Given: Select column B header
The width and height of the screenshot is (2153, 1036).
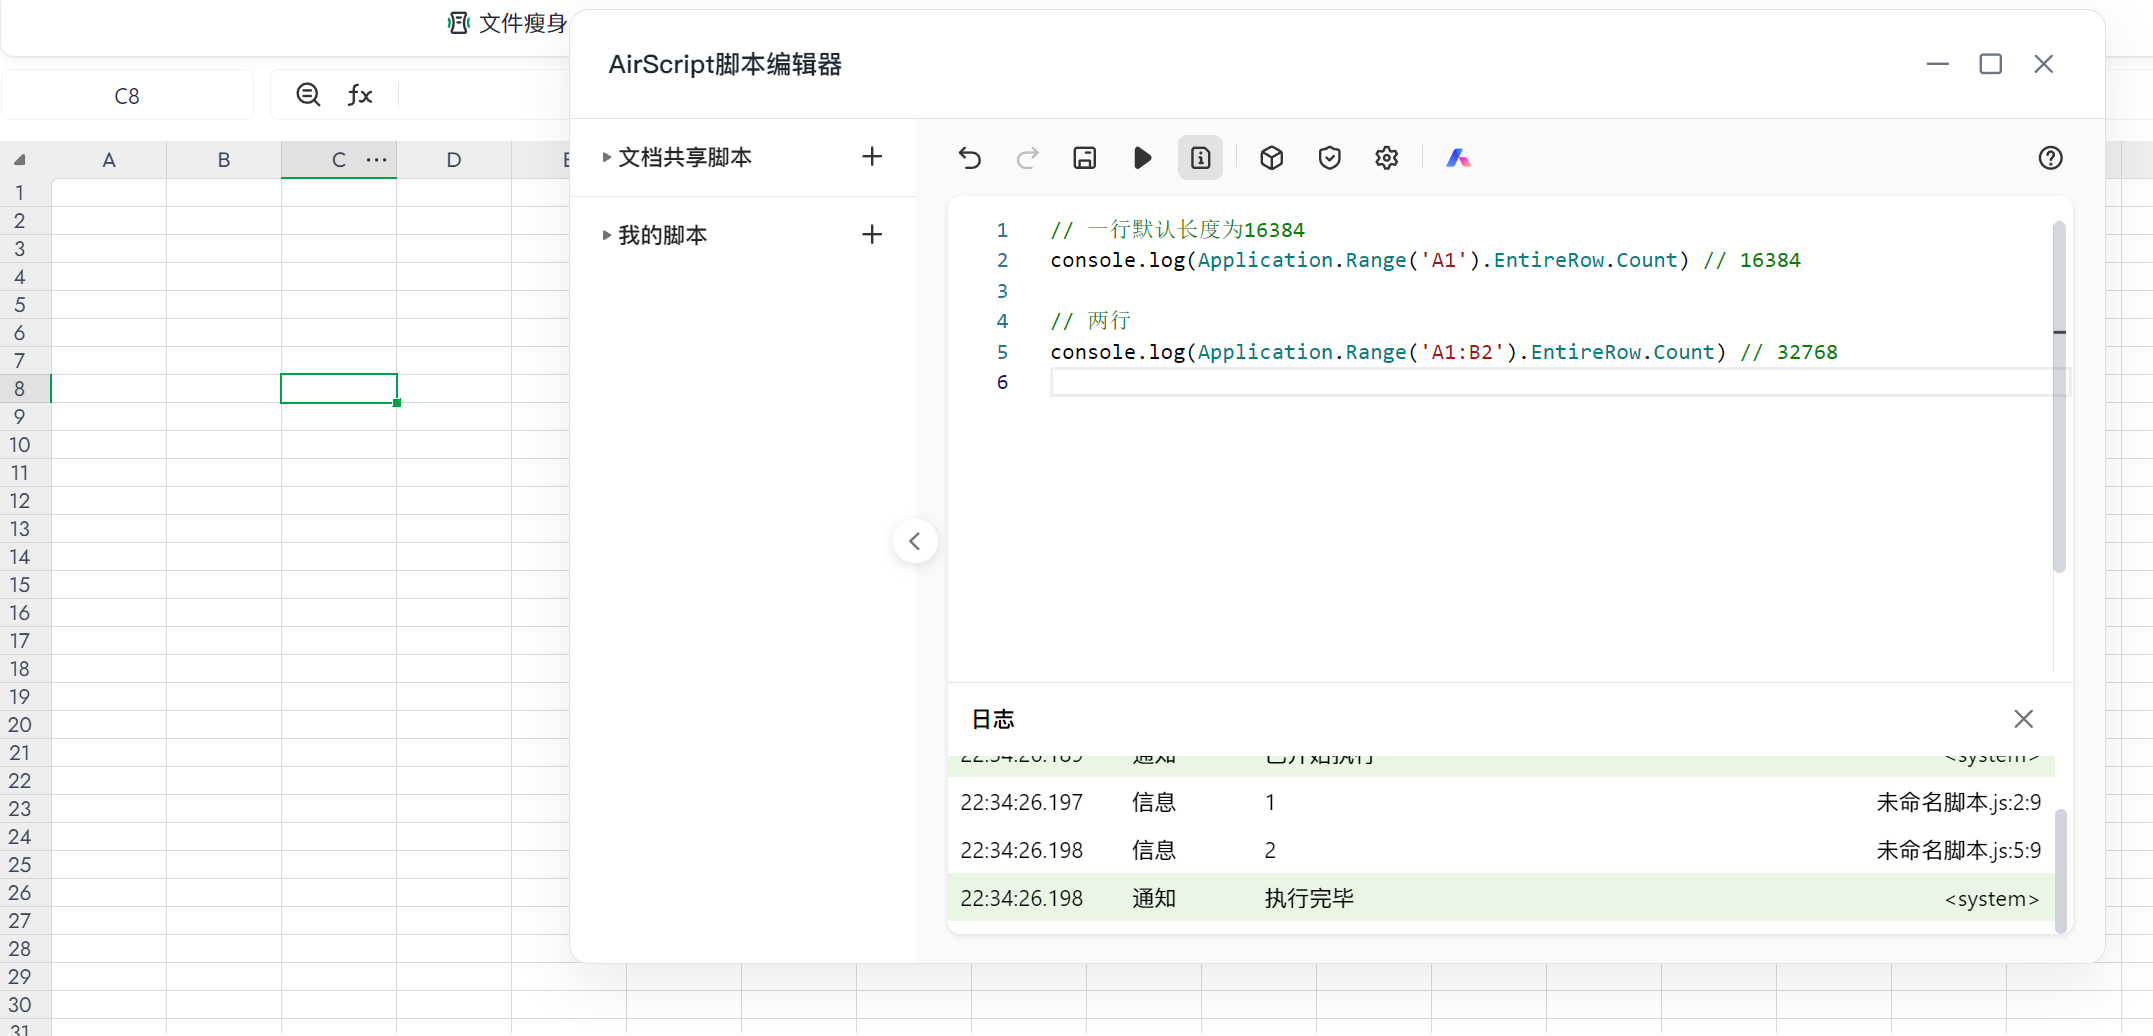Looking at the screenshot, I should point(224,160).
